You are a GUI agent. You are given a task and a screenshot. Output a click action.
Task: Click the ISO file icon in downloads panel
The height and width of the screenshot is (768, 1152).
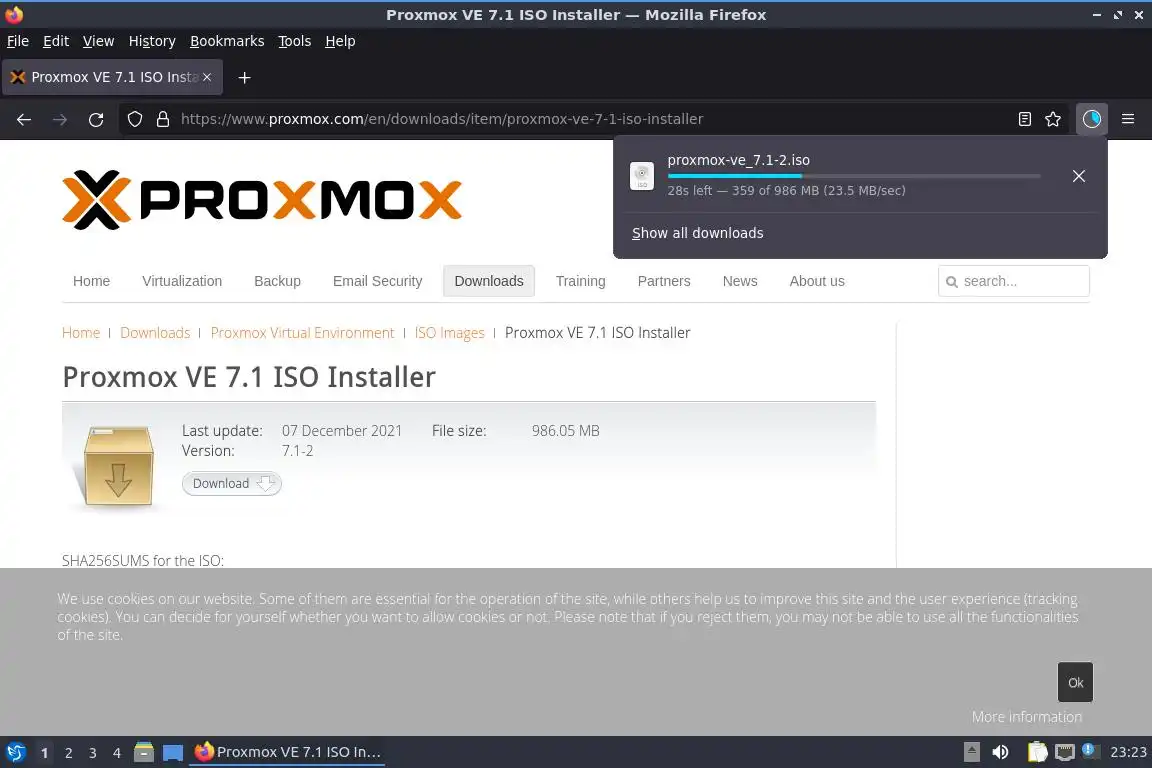coord(641,176)
